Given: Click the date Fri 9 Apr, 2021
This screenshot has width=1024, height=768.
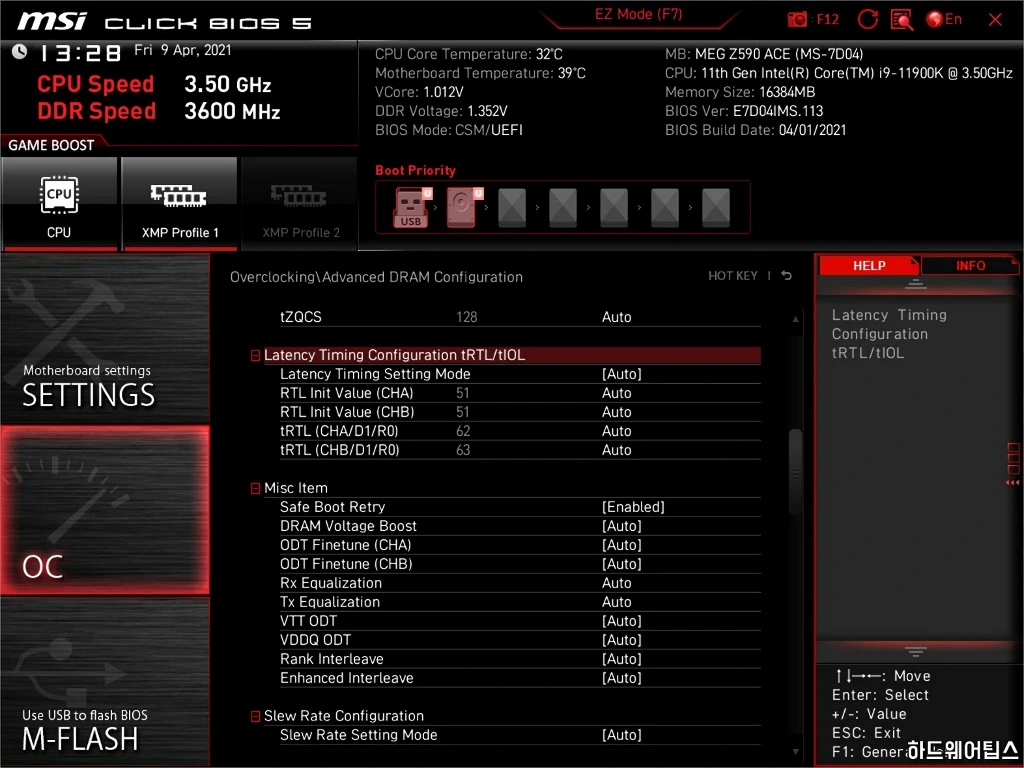Looking at the screenshot, I should click(183, 50).
